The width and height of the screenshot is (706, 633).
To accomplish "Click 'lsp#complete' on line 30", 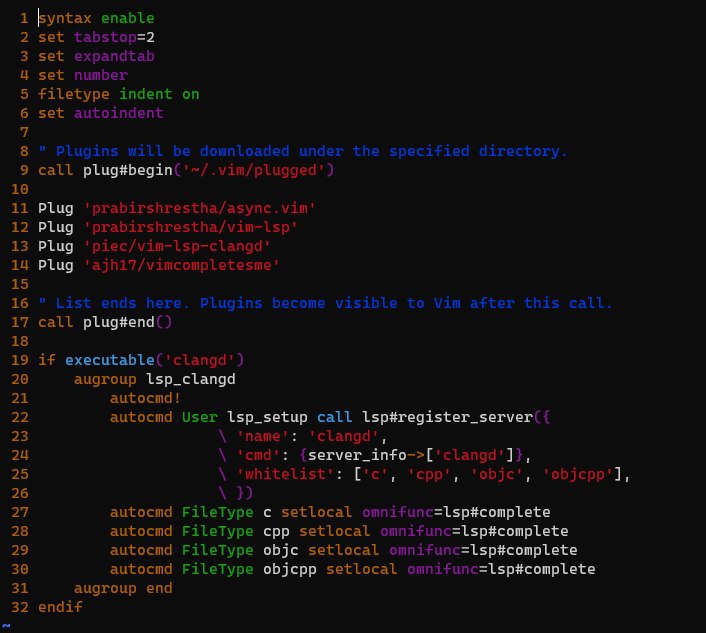I will point(542,570).
